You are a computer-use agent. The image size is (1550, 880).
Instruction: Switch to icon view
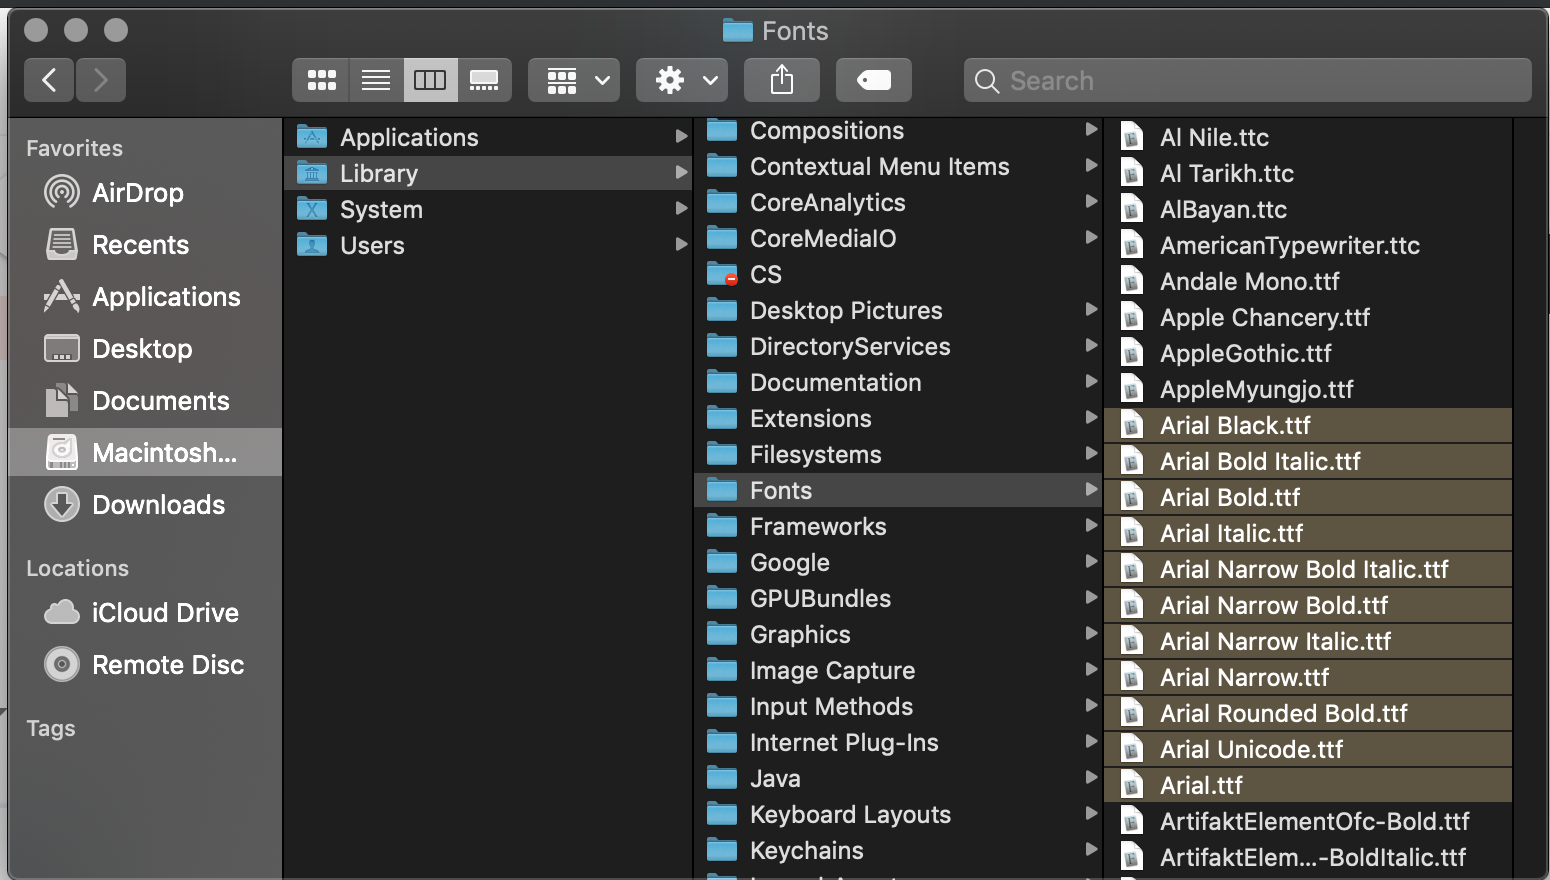click(x=321, y=80)
